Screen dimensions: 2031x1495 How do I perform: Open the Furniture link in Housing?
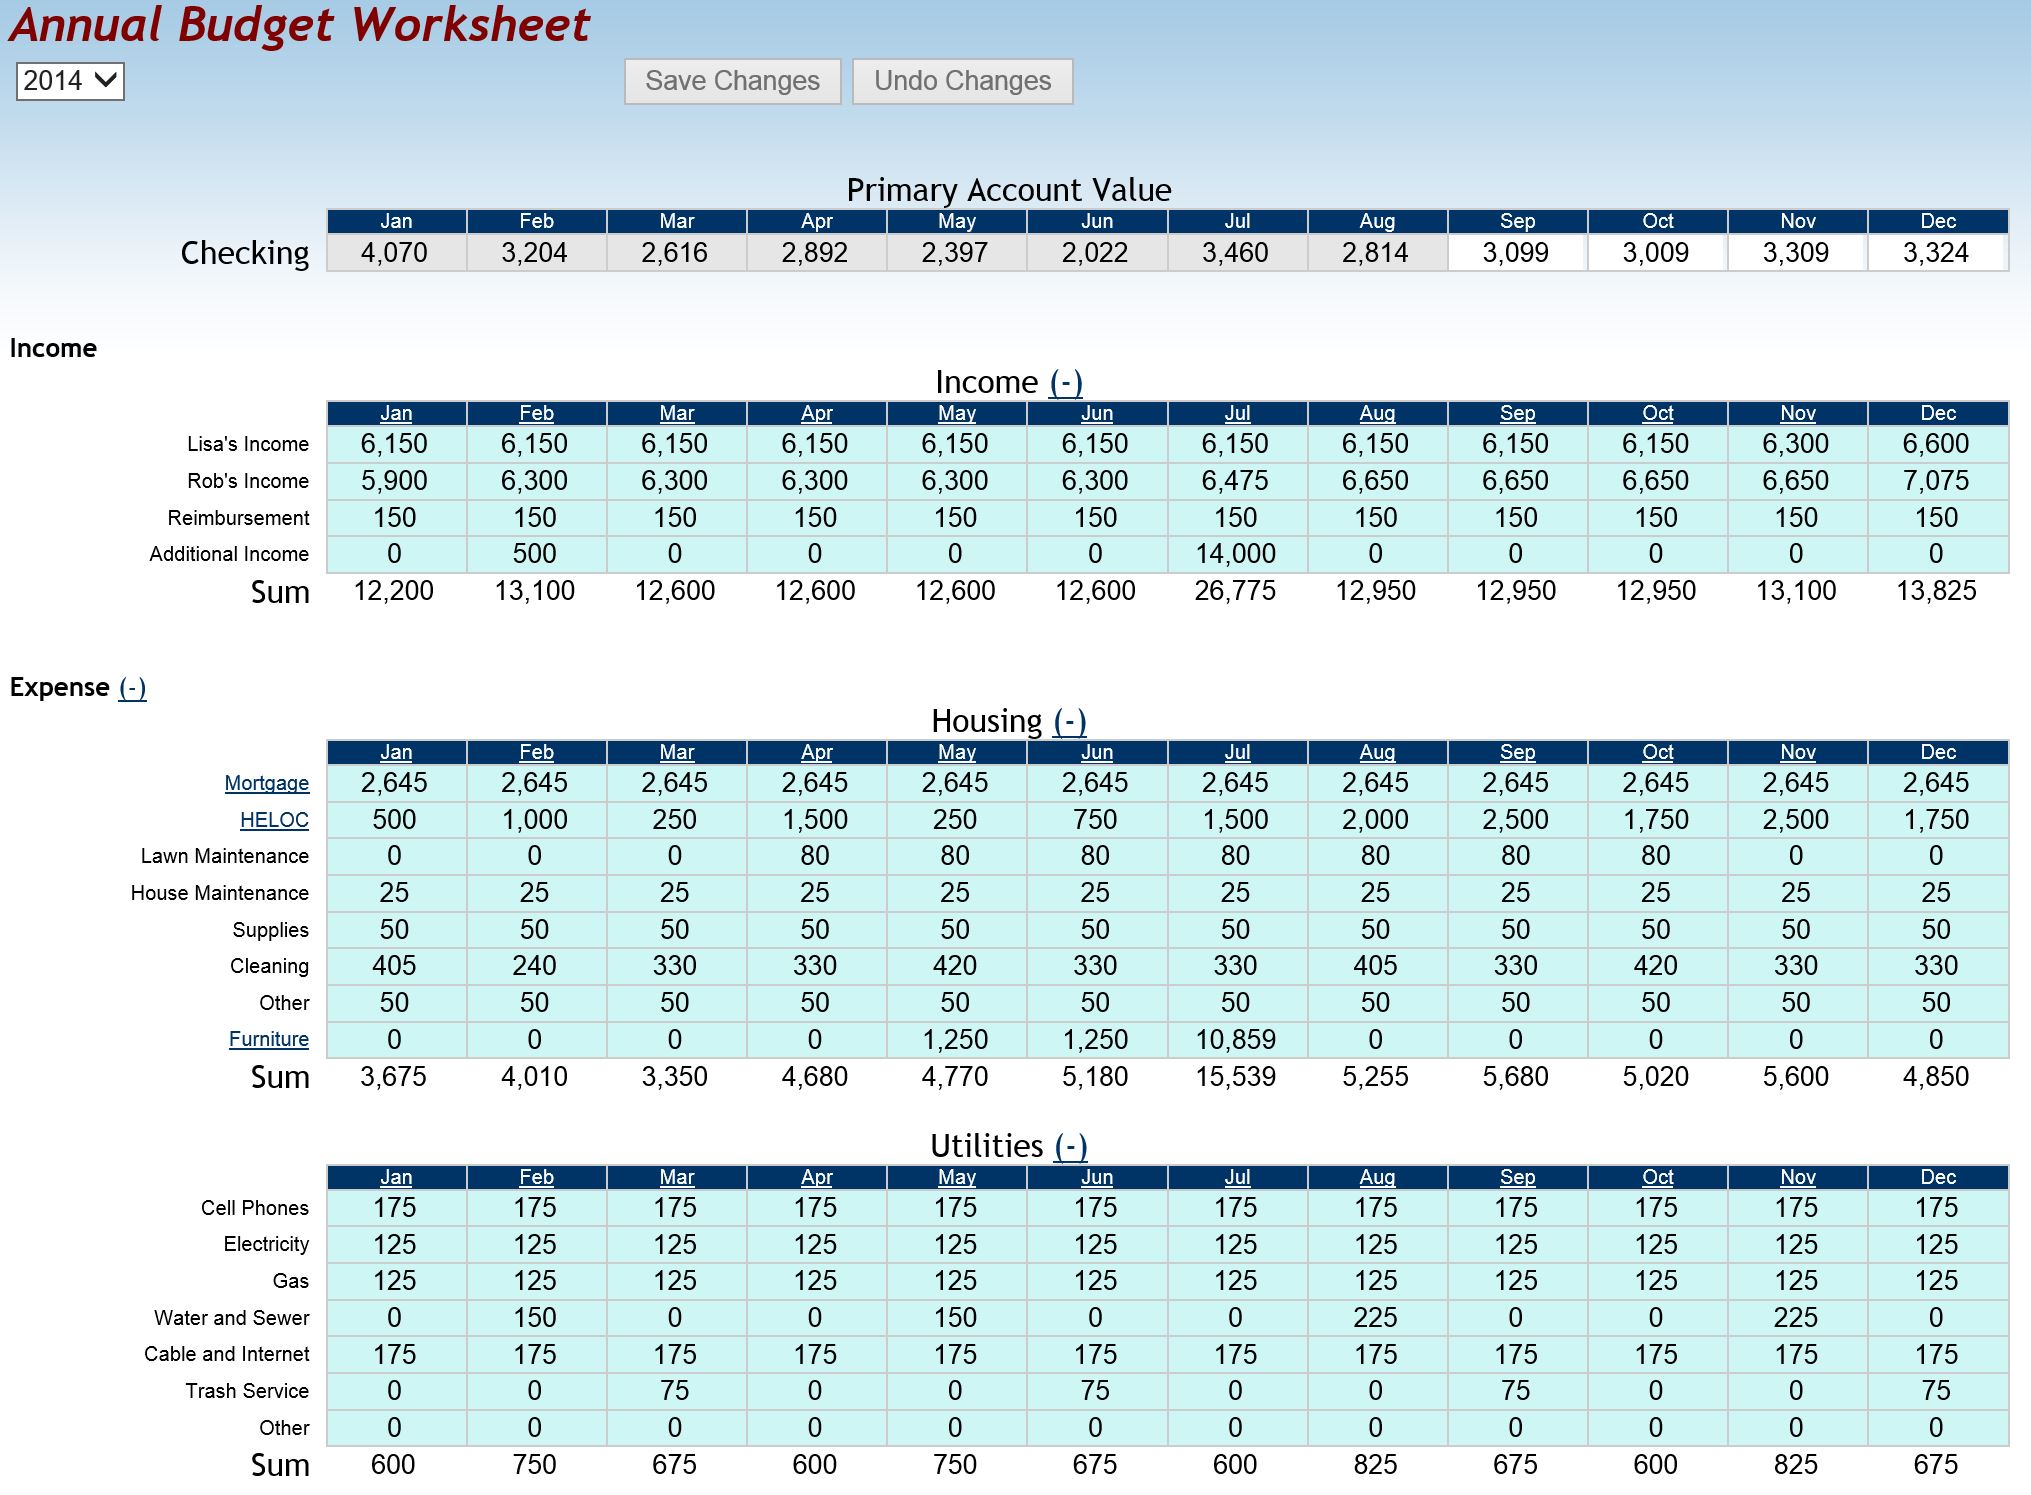tap(269, 1039)
